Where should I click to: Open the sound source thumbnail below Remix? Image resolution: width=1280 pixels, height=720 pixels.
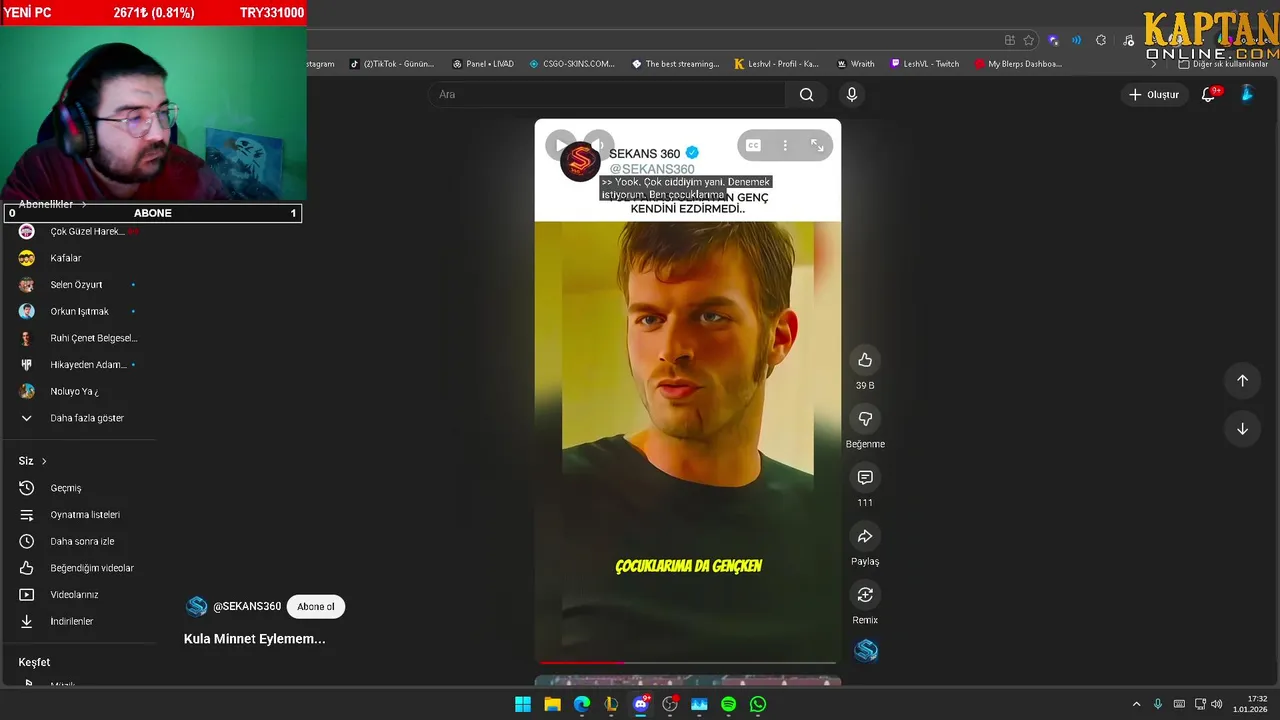pyautogui.click(x=866, y=651)
